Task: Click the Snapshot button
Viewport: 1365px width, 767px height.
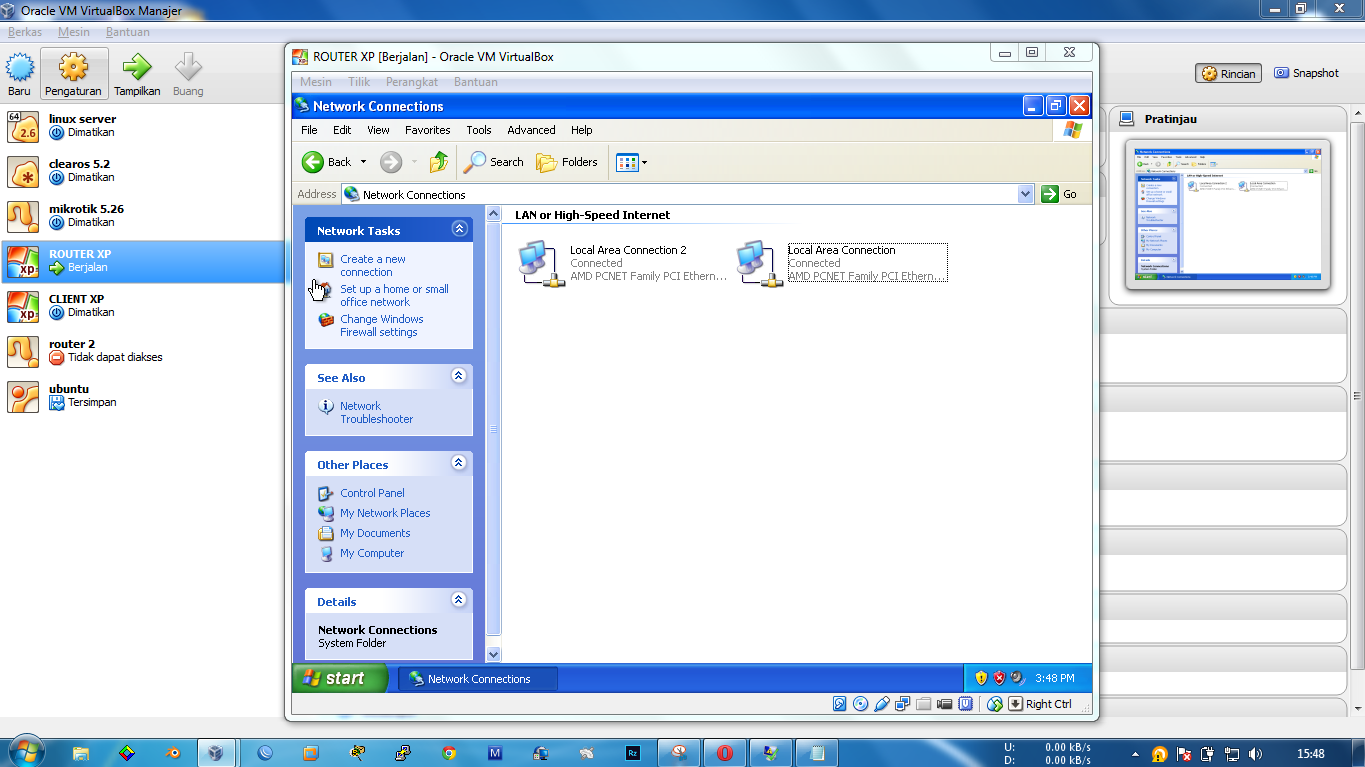Action: tap(1305, 73)
